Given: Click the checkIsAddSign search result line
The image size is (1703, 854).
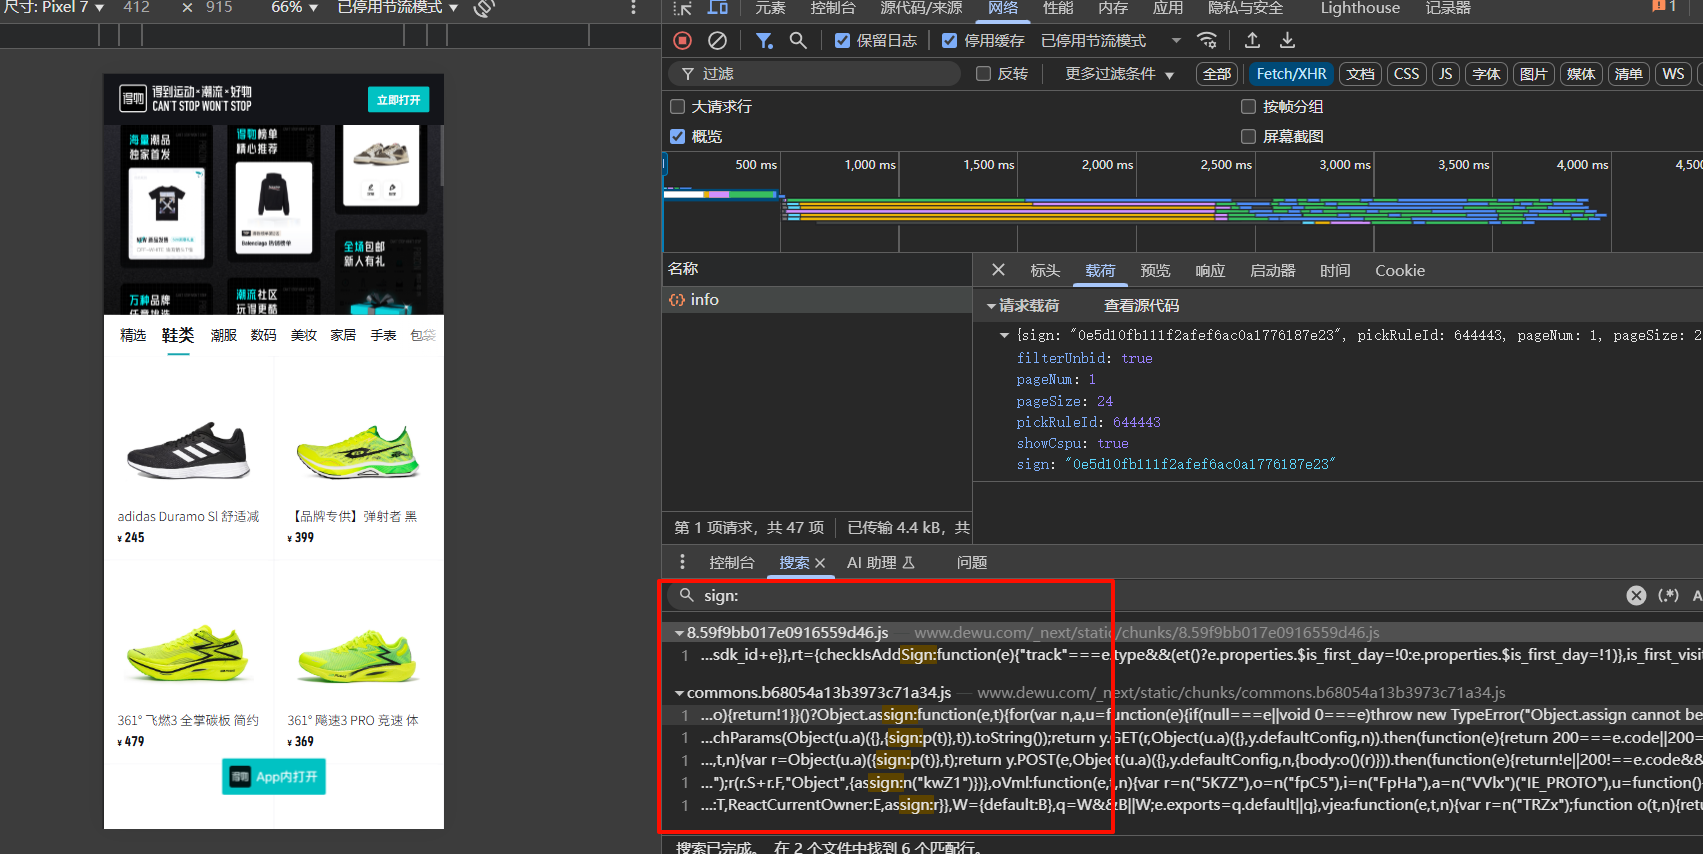Looking at the screenshot, I should coord(1190,655).
